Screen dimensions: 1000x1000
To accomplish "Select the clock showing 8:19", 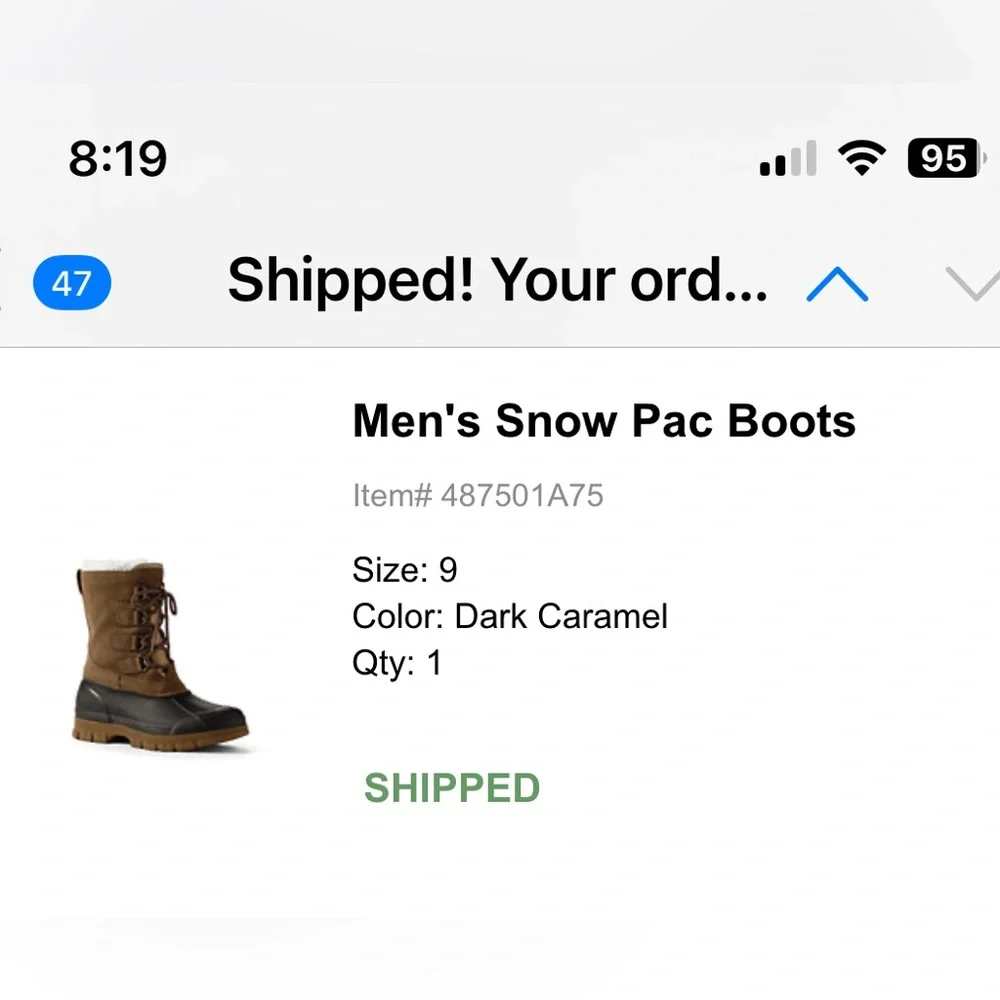I will pos(117,158).
